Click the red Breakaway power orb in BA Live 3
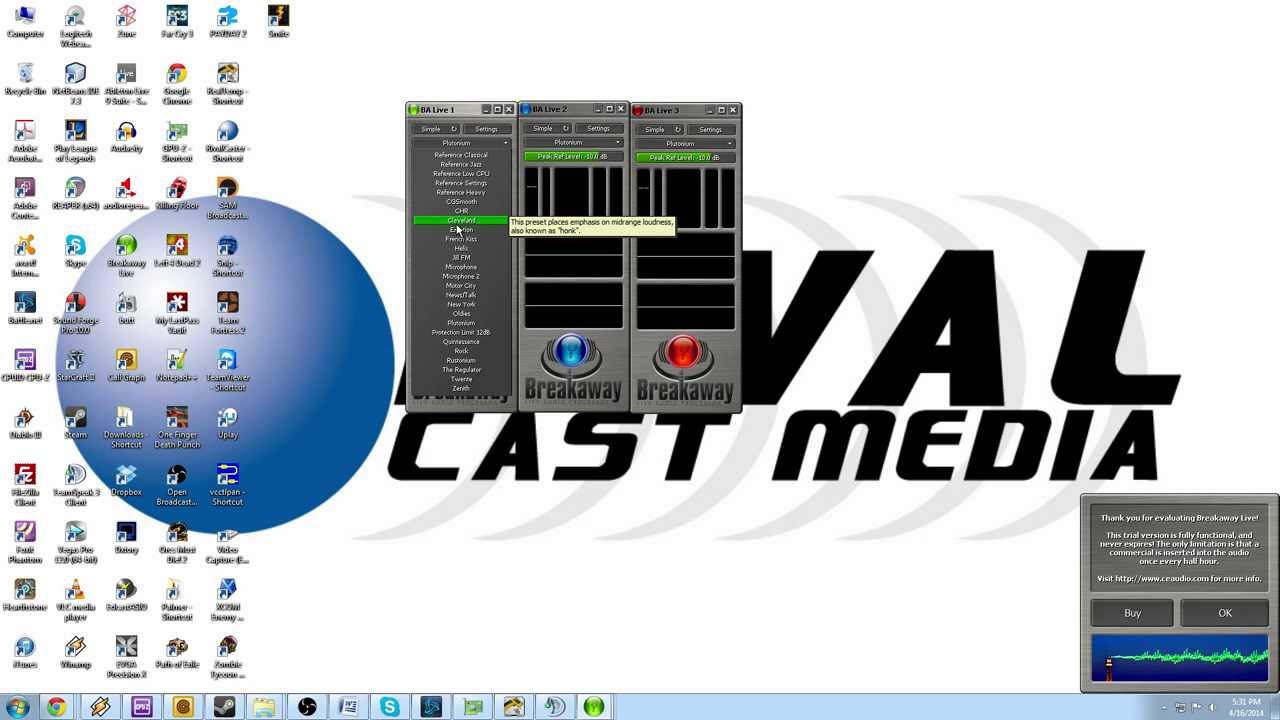This screenshot has width=1280, height=720. (x=683, y=352)
